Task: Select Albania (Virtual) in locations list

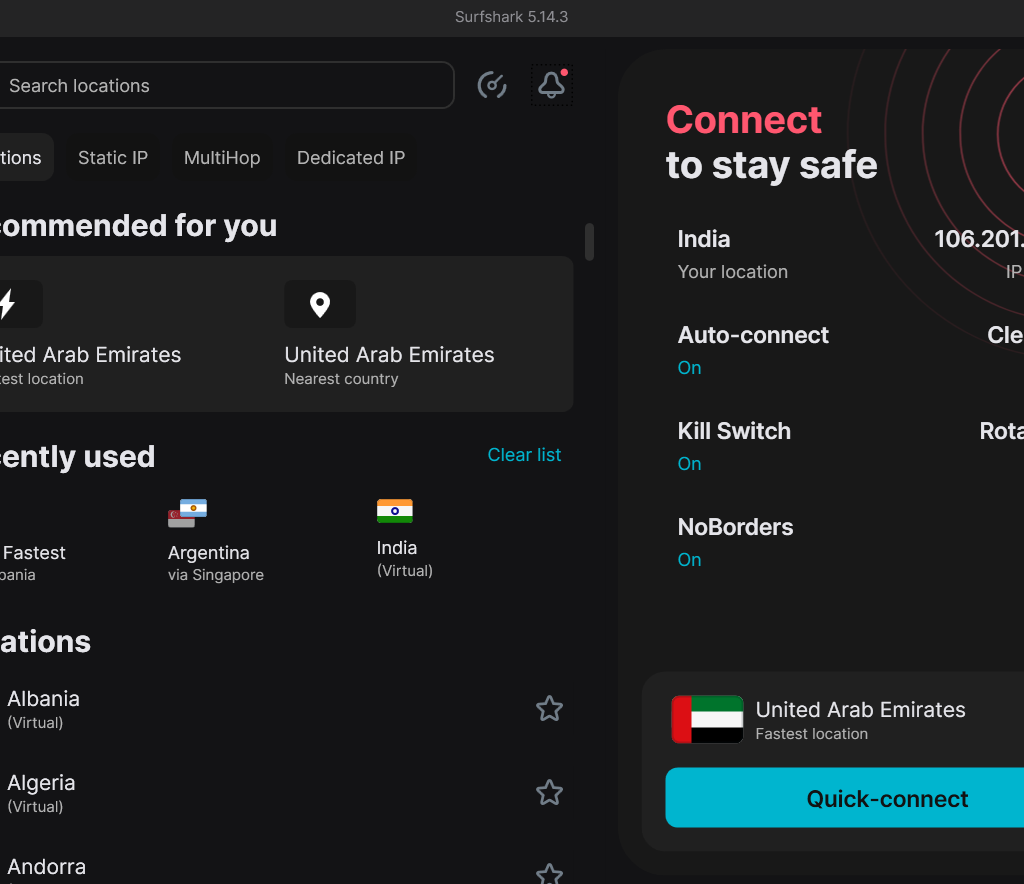Action: click(x=281, y=709)
